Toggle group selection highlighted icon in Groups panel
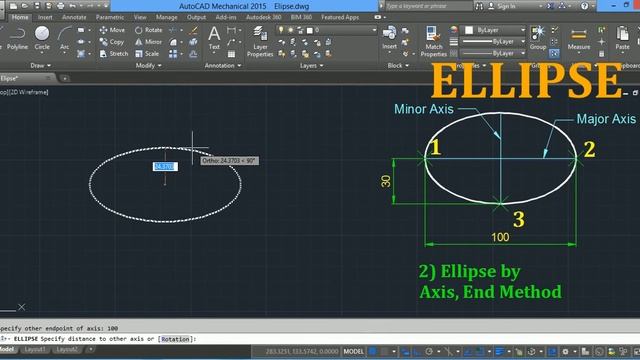 click(x=554, y=53)
